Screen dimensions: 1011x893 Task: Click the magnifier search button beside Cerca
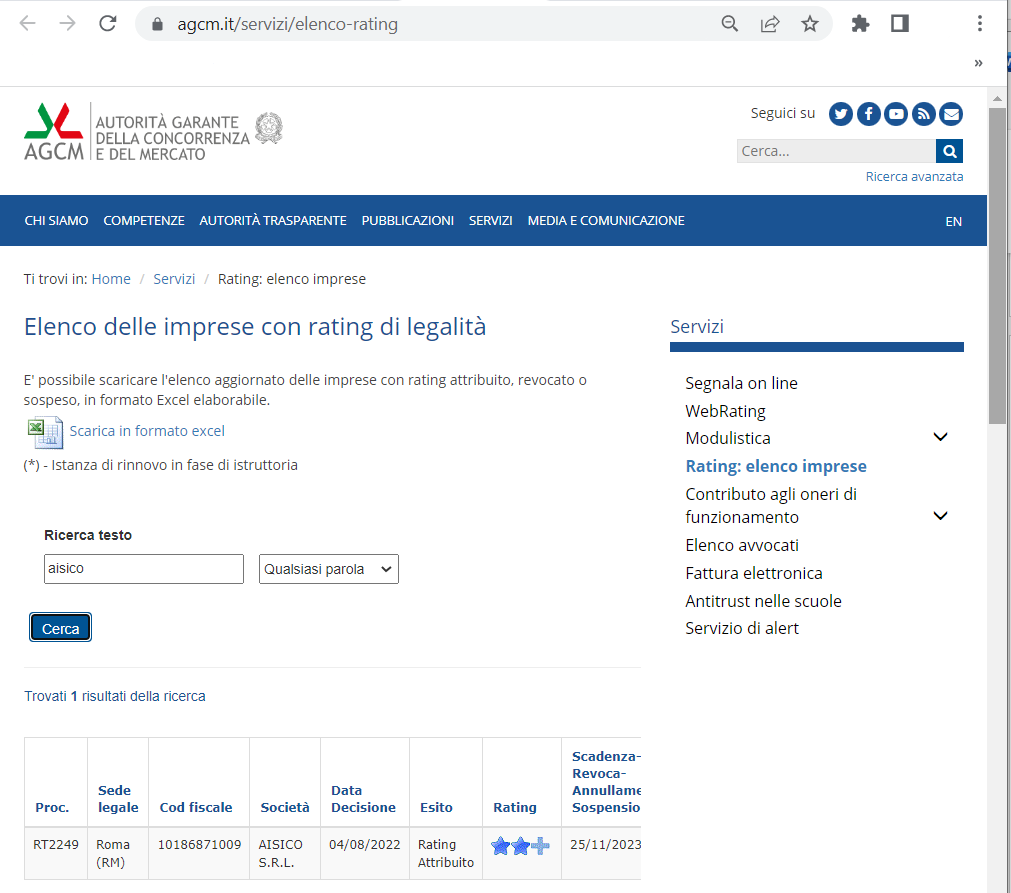(x=949, y=151)
